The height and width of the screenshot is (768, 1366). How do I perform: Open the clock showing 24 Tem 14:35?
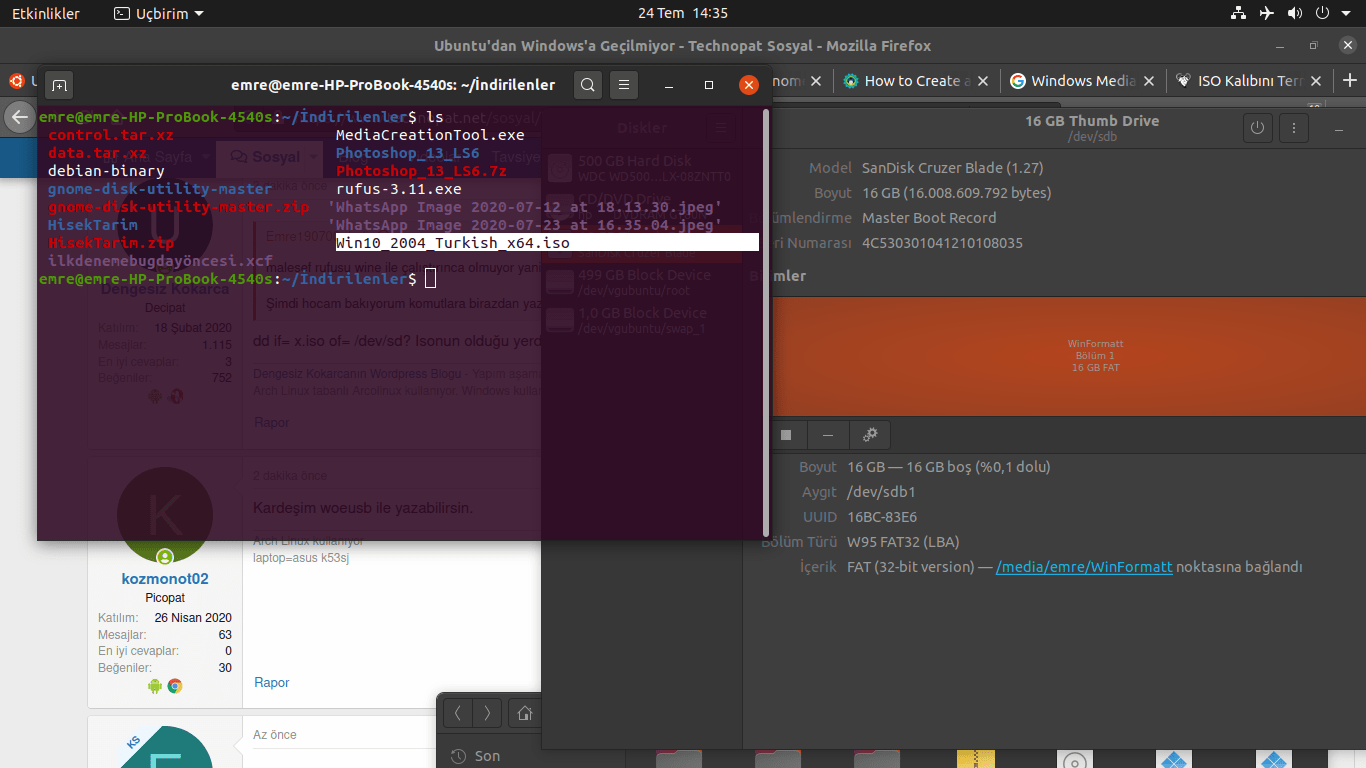pos(683,13)
